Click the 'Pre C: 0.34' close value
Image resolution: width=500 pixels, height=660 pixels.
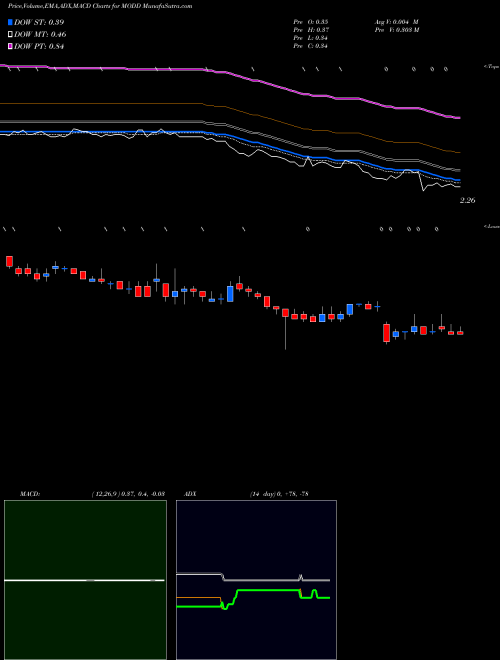pyautogui.click(x=311, y=46)
